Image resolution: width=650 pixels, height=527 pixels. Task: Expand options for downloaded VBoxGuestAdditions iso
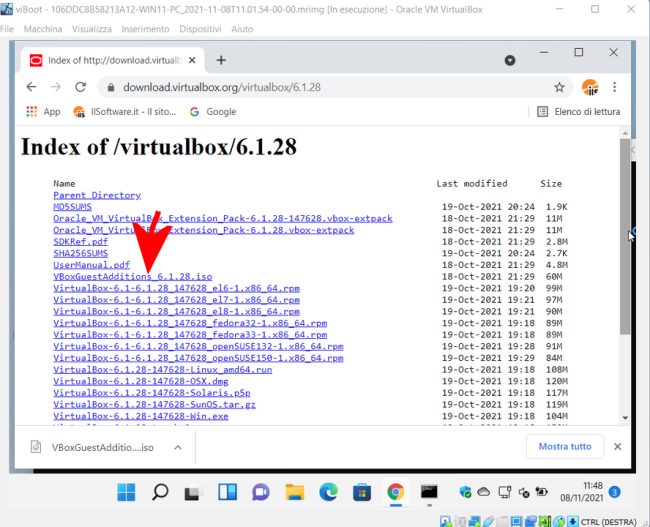coord(176,447)
